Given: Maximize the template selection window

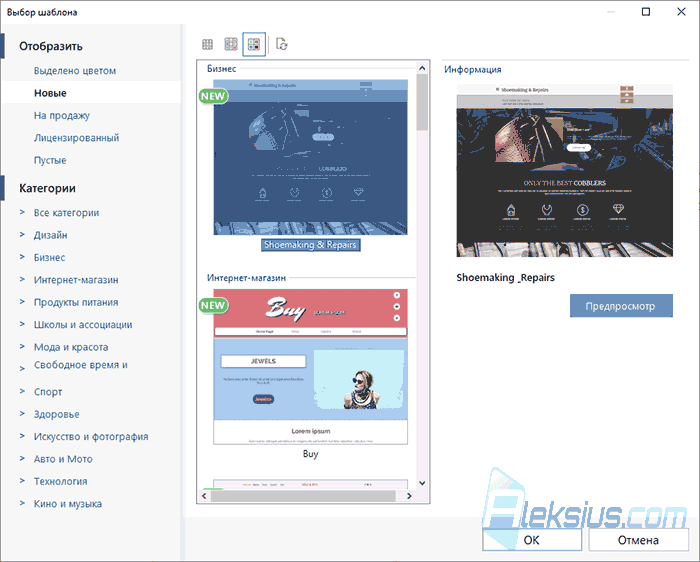Looking at the screenshot, I should (x=646, y=12).
